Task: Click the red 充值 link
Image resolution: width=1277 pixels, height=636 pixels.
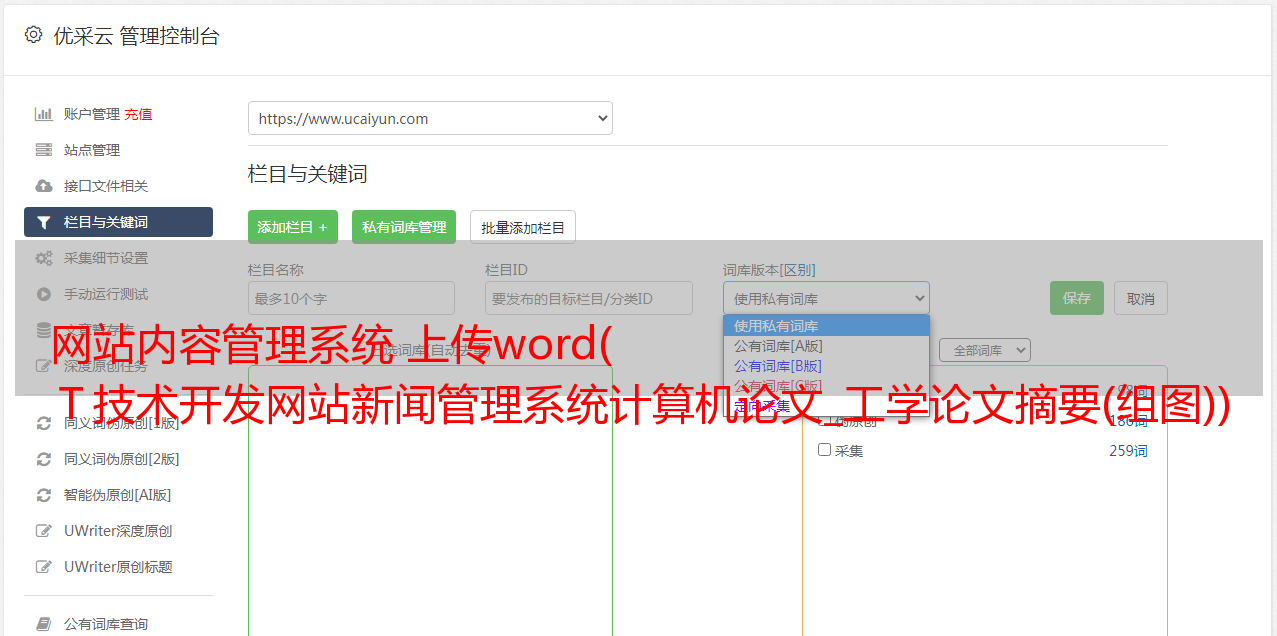Action: [x=138, y=114]
